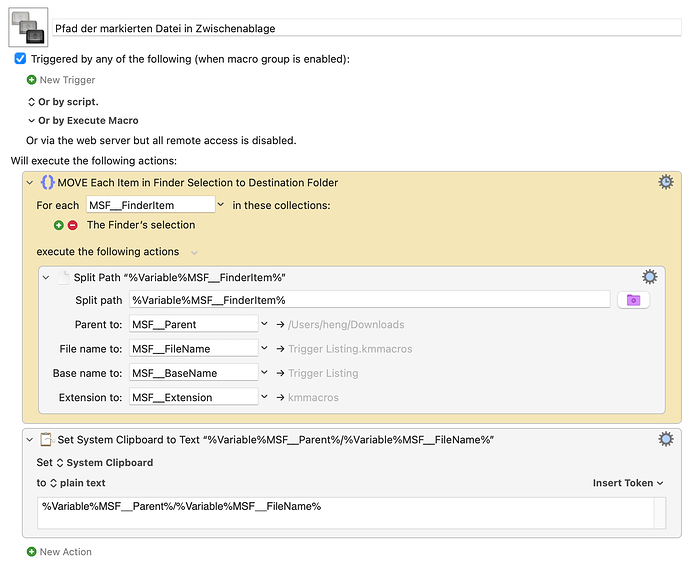Click the kmmacros extension preview text
This screenshot has height=565, width=690.
(x=313, y=398)
